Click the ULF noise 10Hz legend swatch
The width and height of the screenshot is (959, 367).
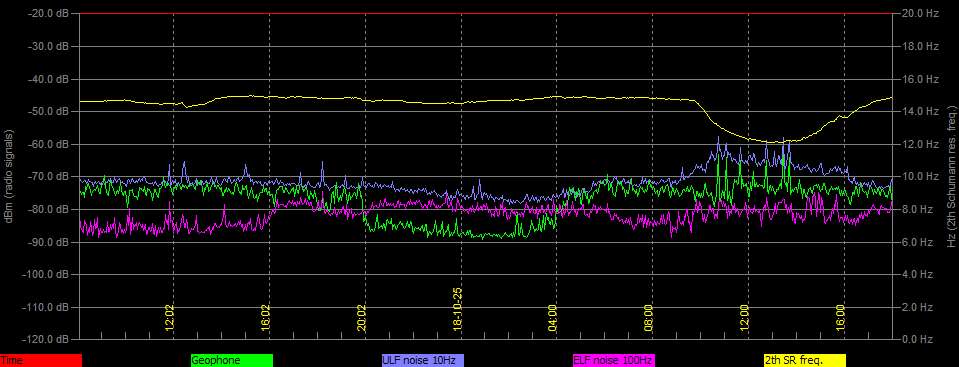(423, 361)
